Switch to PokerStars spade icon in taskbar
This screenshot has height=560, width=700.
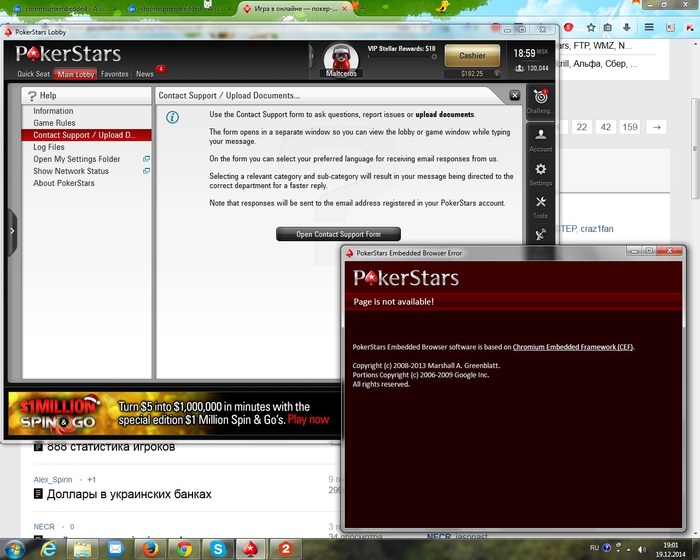tap(251, 549)
